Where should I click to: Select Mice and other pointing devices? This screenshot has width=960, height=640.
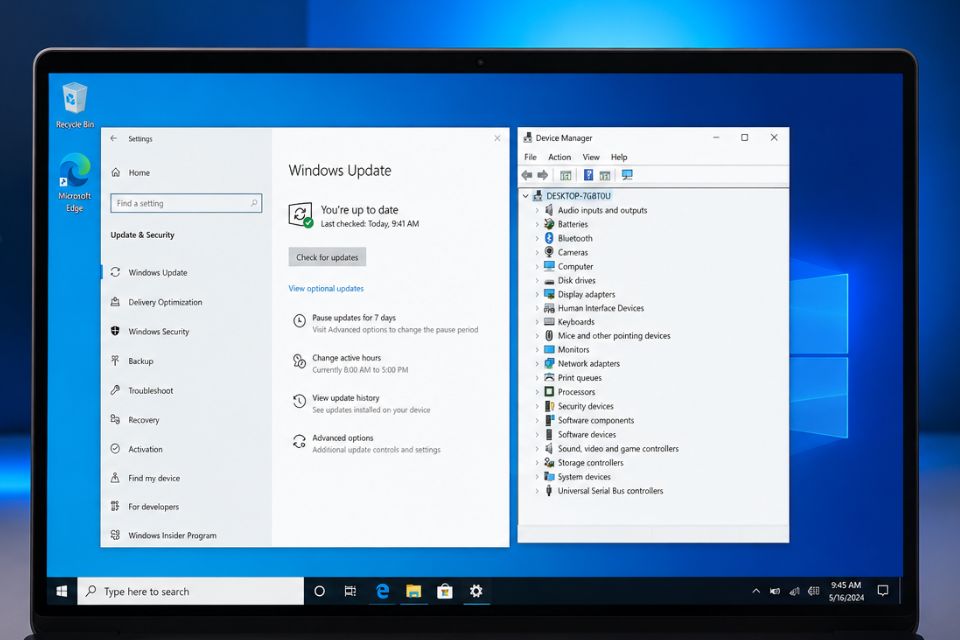pyautogui.click(x=613, y=336)
